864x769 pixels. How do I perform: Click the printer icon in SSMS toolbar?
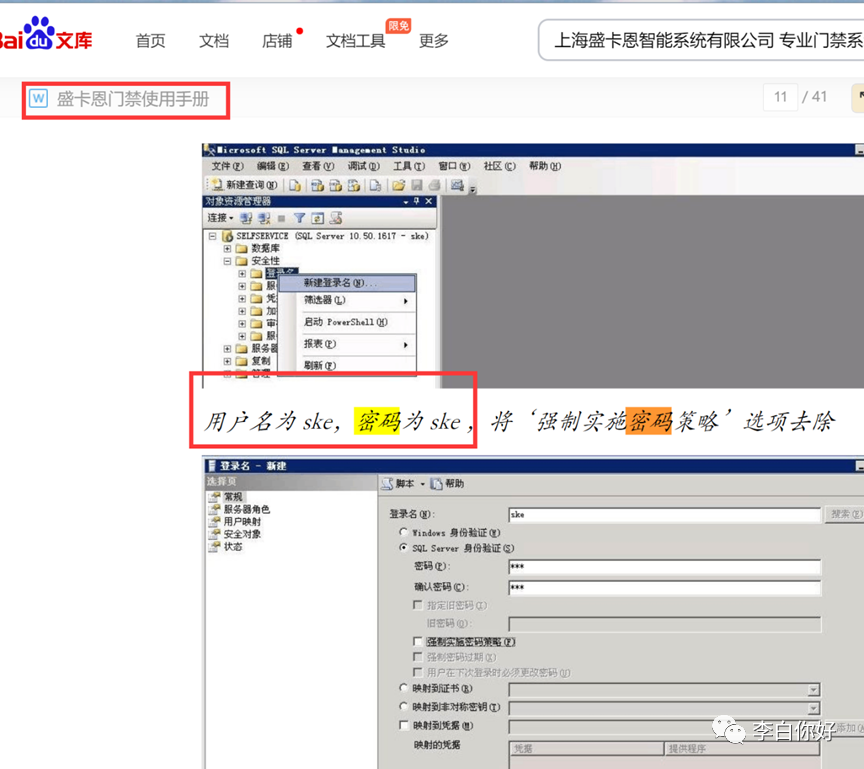coord(434,186)
